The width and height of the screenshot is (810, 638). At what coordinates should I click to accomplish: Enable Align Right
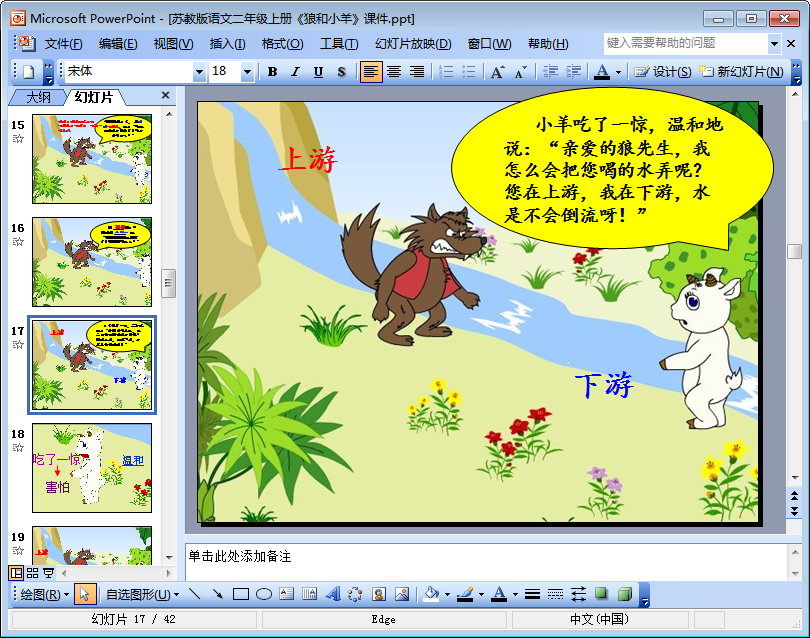(x=417, y=72)
